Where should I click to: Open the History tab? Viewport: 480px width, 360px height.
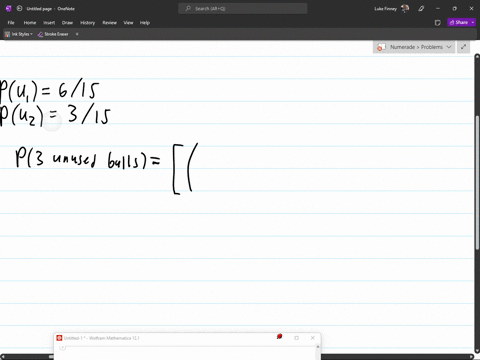(88, 23)
